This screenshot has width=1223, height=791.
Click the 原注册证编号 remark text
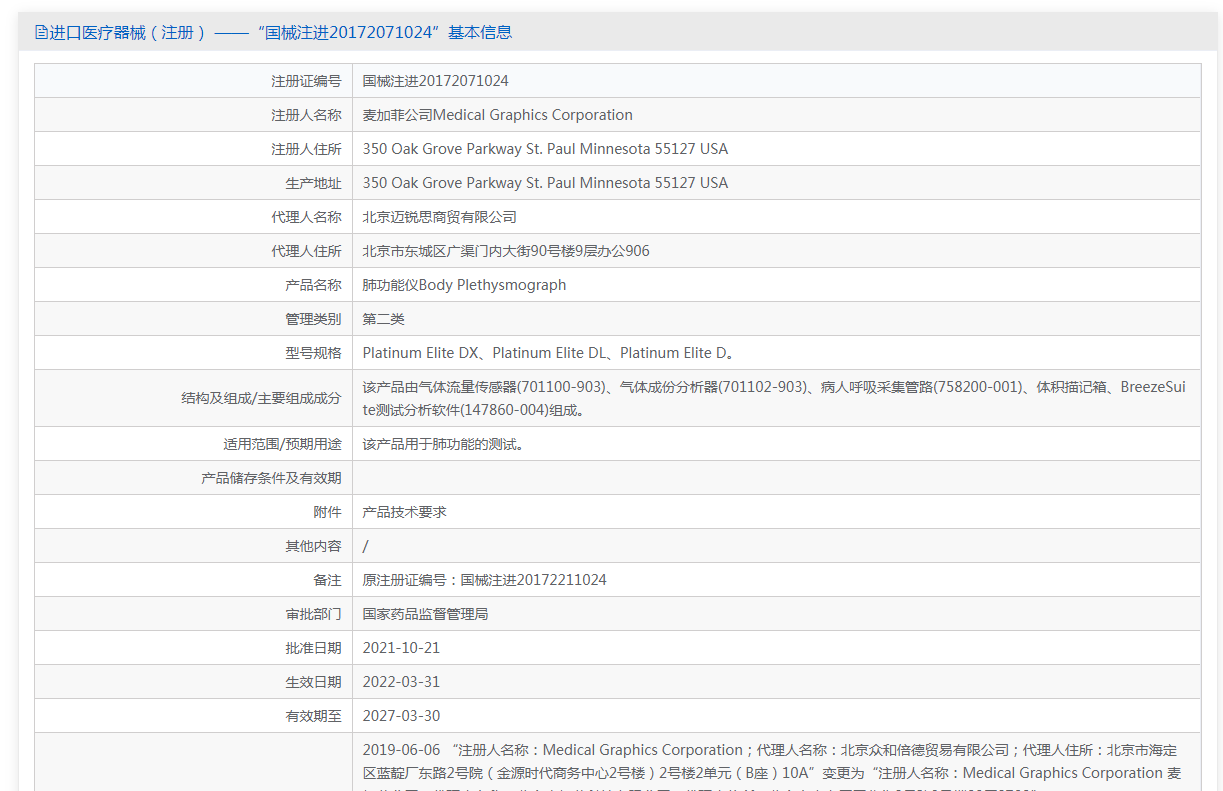[x=484, y=580]
